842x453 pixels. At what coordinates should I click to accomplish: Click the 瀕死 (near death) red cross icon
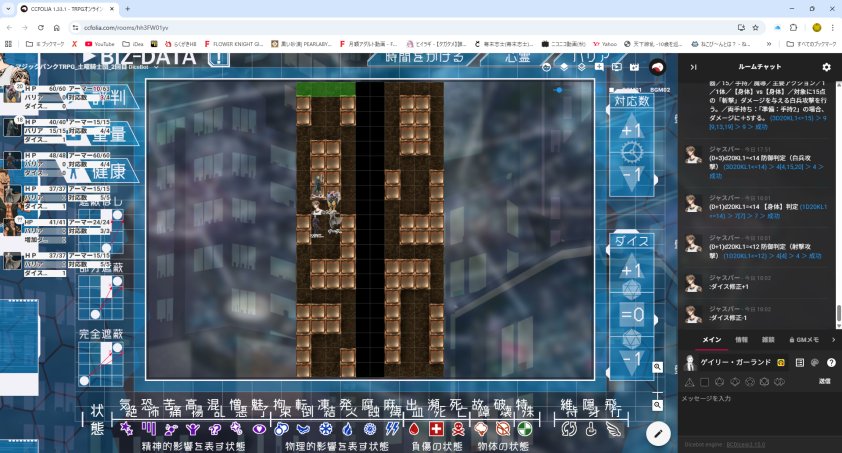pos(436,429)
